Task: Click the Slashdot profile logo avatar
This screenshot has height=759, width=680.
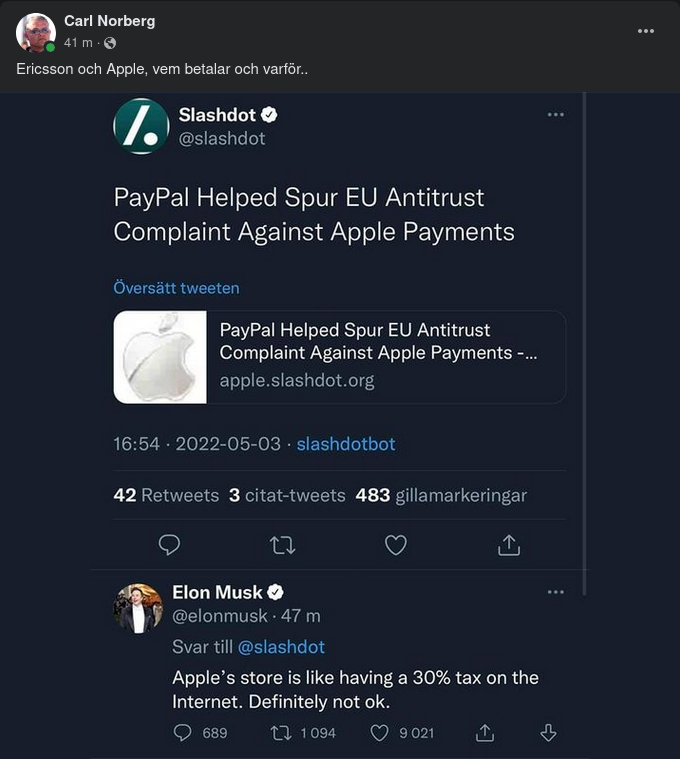Action: pyautogui.click(x=141, y=126)
